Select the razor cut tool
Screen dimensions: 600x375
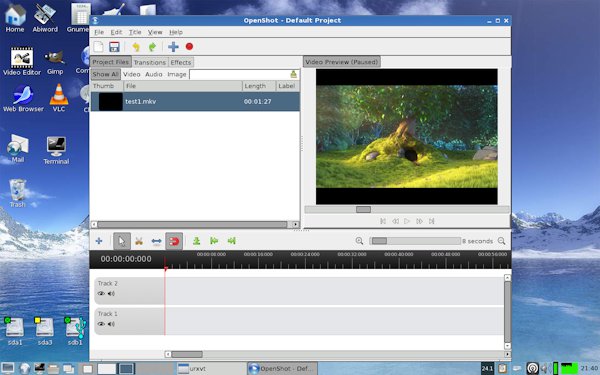tap(139, 241)
